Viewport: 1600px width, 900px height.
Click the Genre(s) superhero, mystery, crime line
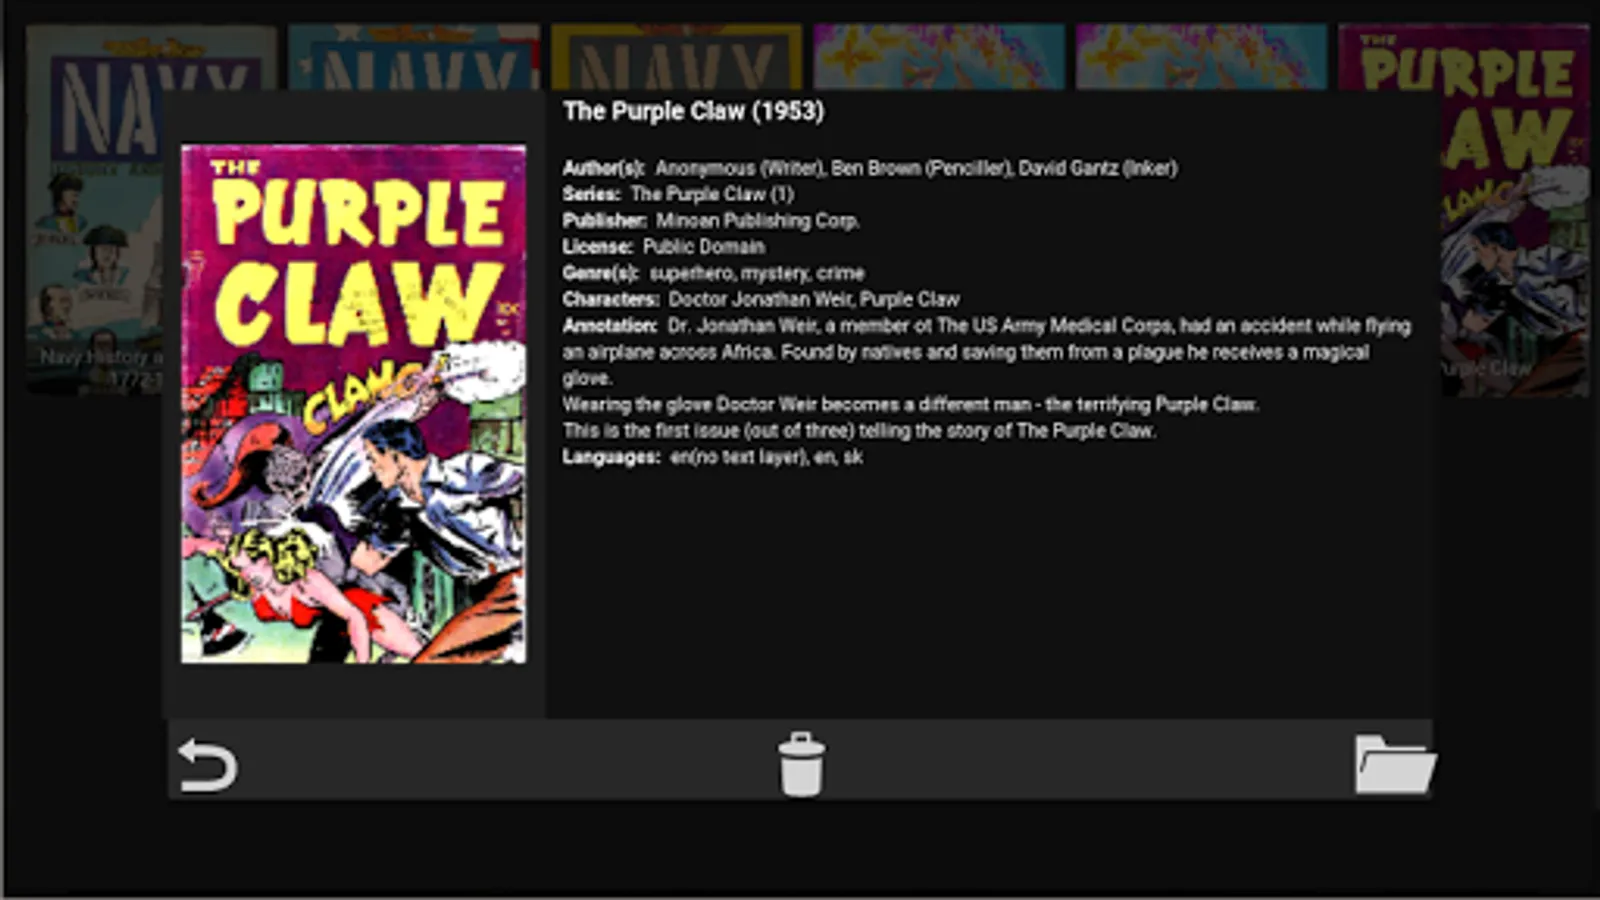pos(713,273)
